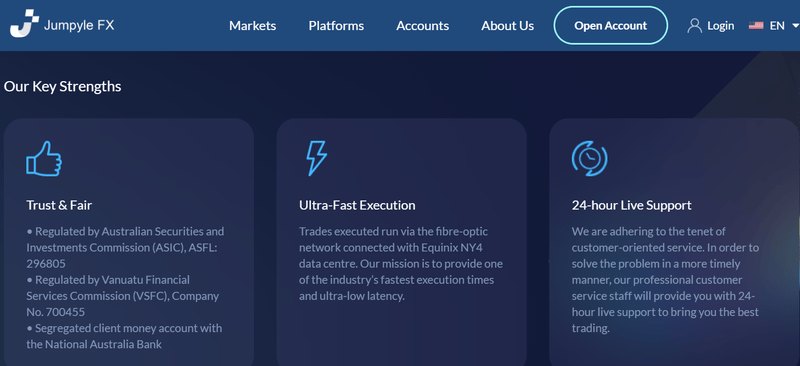Click the 24-hour clock support icon
Viewport: 800px width, 366px height.
point(589,159)
